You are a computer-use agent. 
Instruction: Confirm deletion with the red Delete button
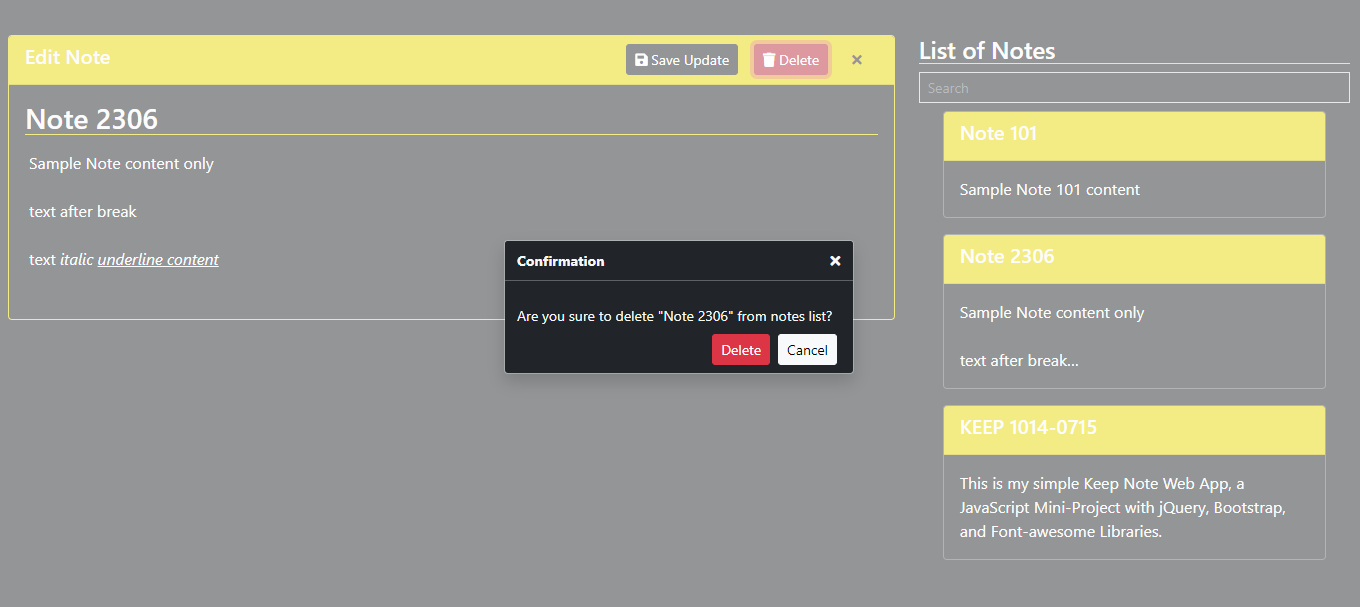(741, 350)
